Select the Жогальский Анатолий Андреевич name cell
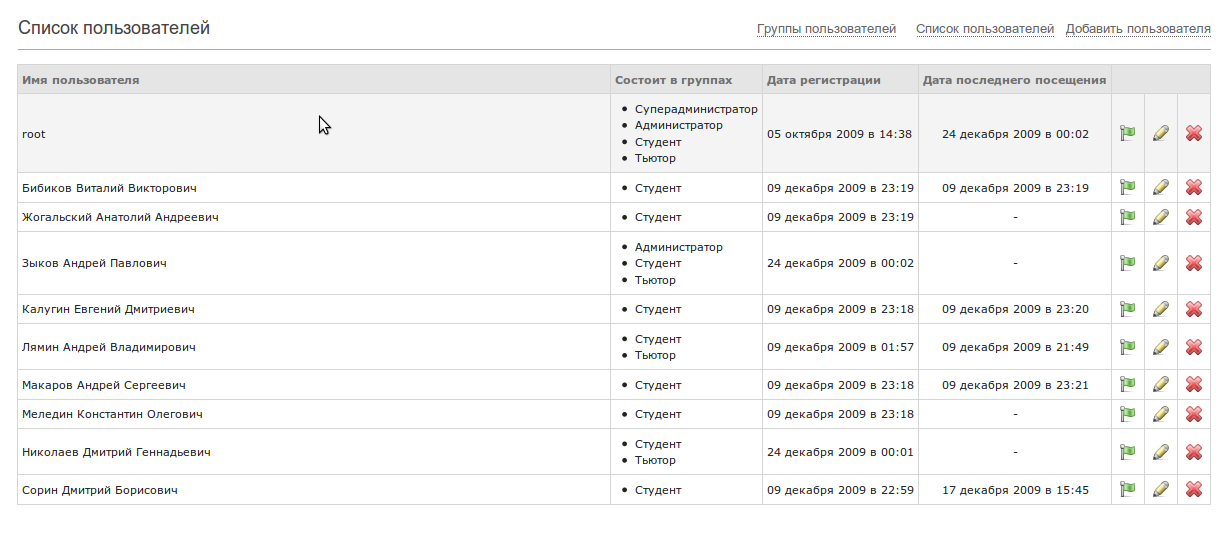 [120, 217]
